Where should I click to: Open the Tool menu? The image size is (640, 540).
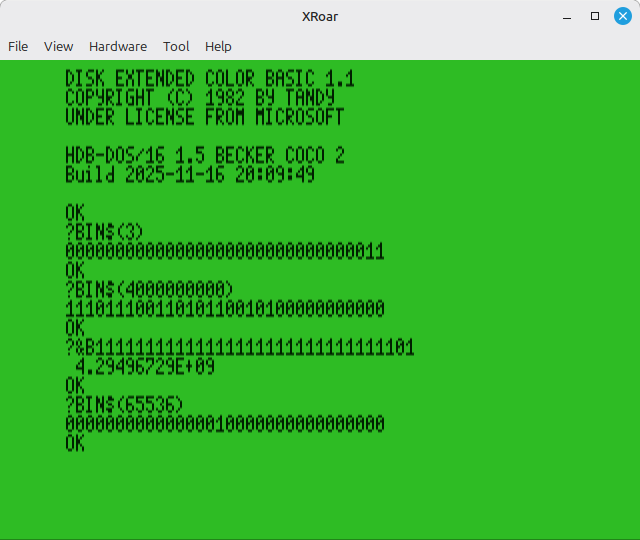(x=176, y=46)
